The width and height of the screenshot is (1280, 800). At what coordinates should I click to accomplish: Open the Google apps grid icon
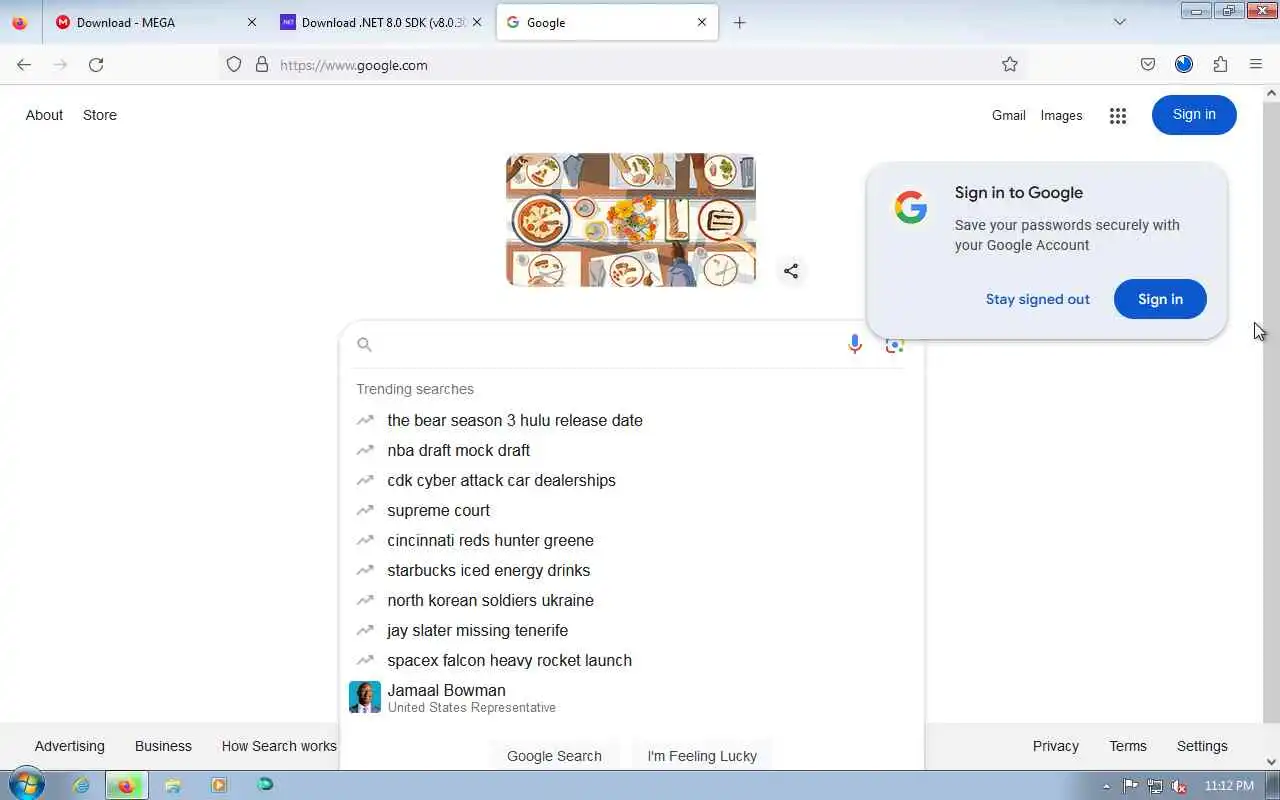point(1118,115)
